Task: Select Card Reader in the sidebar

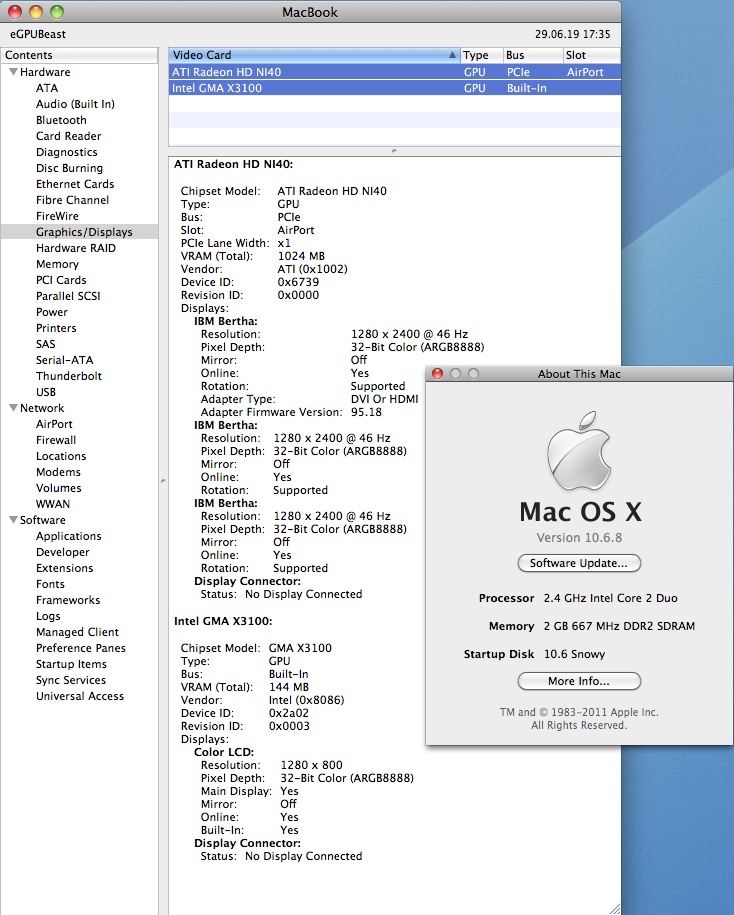Action: pyautogui.click(x=68, y=136)
